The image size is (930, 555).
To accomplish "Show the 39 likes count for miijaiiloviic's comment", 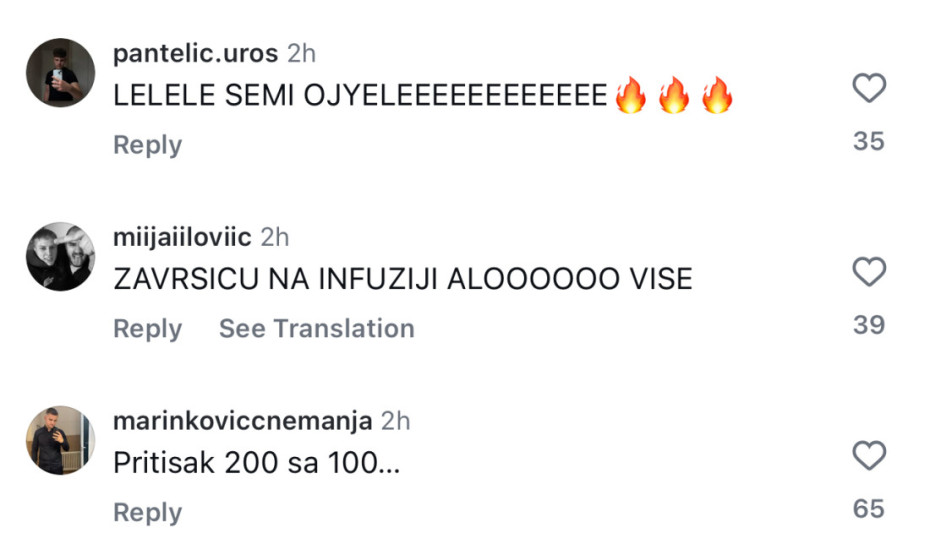I will point(869,324).
